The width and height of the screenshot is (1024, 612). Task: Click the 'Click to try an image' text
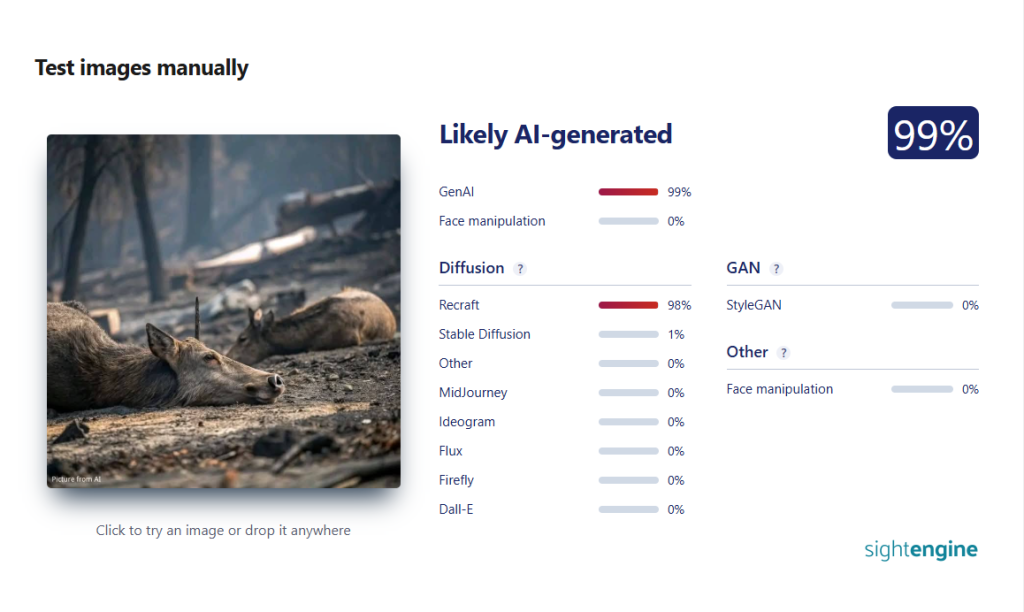pos(223,530)
